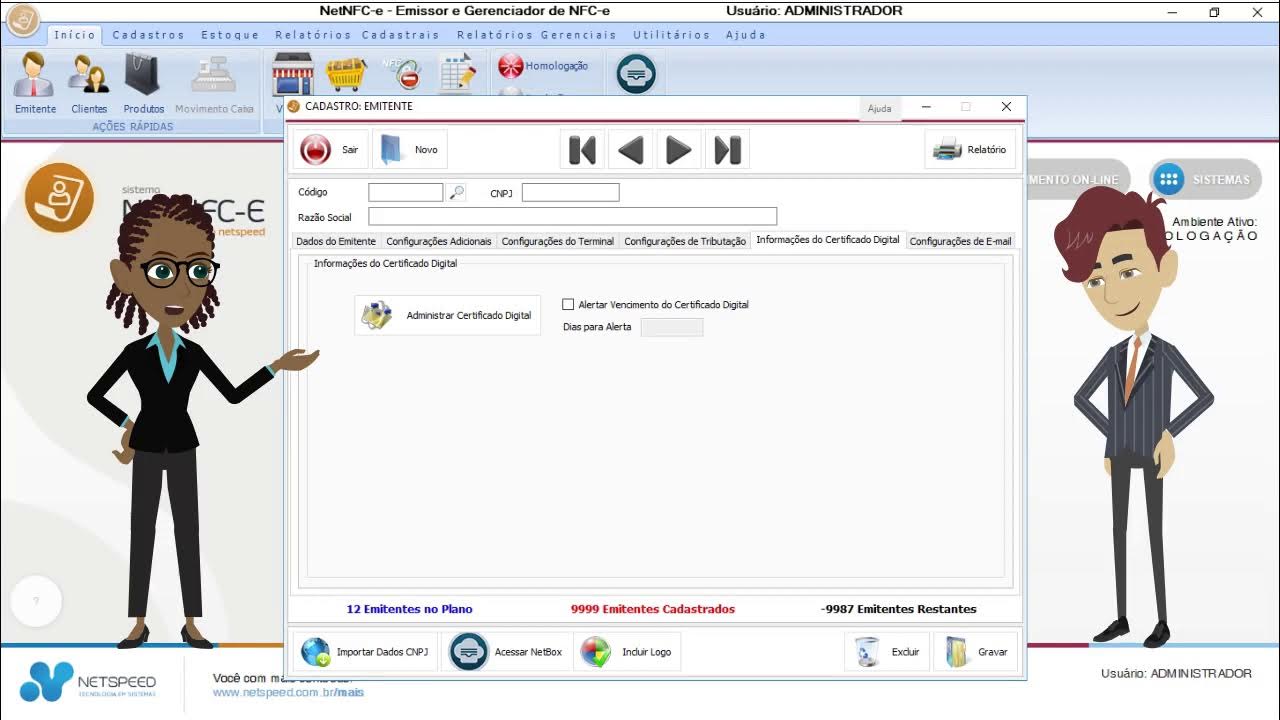1280x720 pixels.
Task: Click '9999 Emitentes Cadastrados' text
Action: click(653, 609)
